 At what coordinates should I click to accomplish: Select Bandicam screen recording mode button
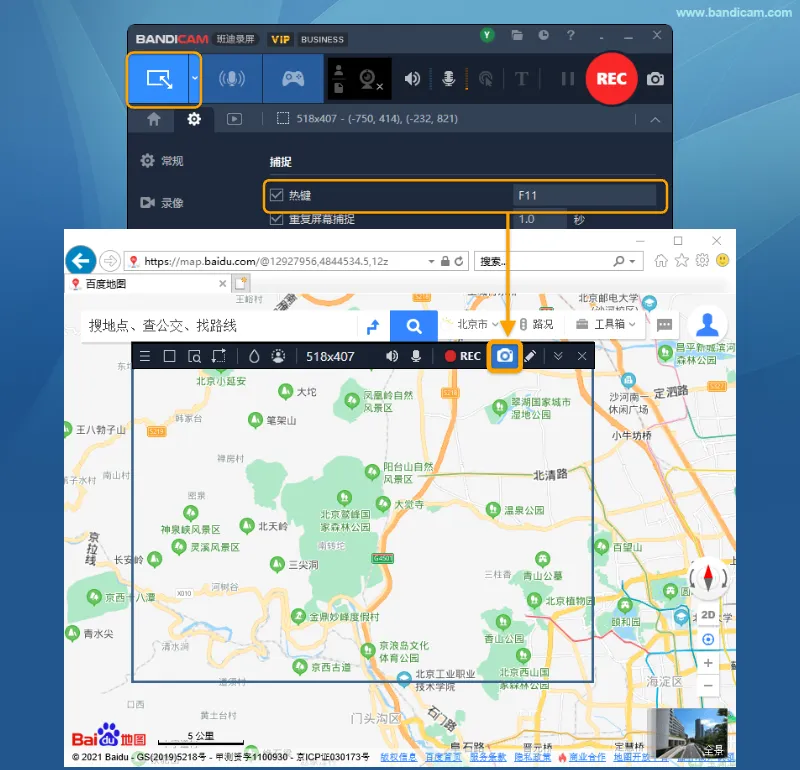[158, 79]
